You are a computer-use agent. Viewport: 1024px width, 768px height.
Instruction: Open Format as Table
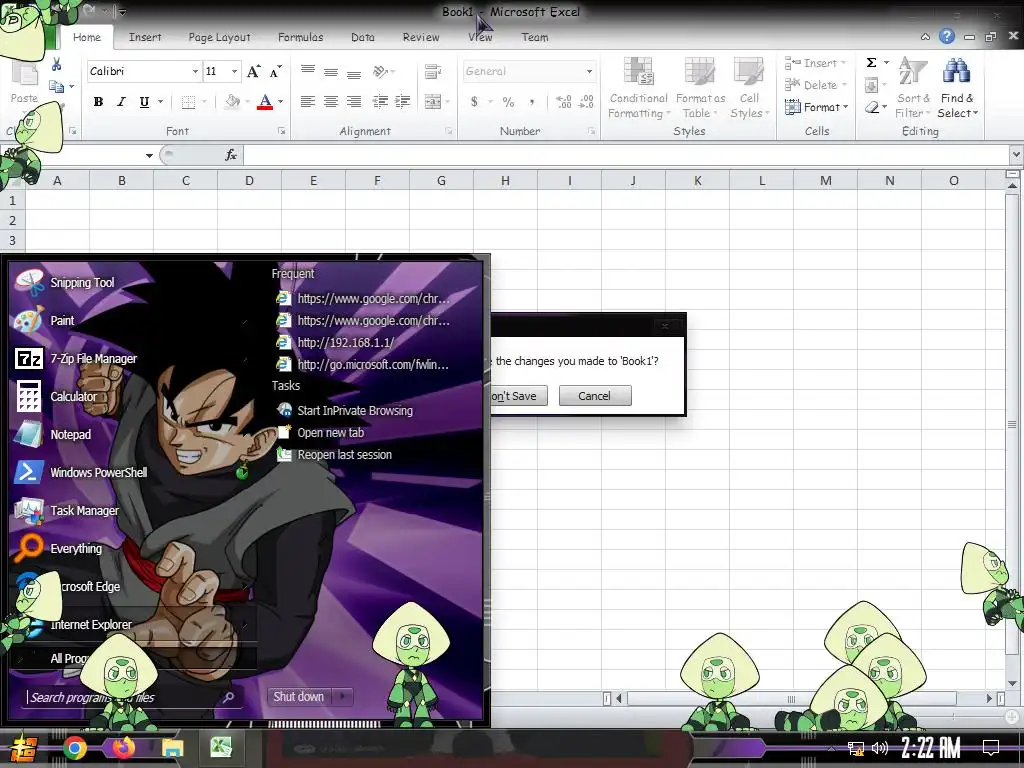(700, 88)
